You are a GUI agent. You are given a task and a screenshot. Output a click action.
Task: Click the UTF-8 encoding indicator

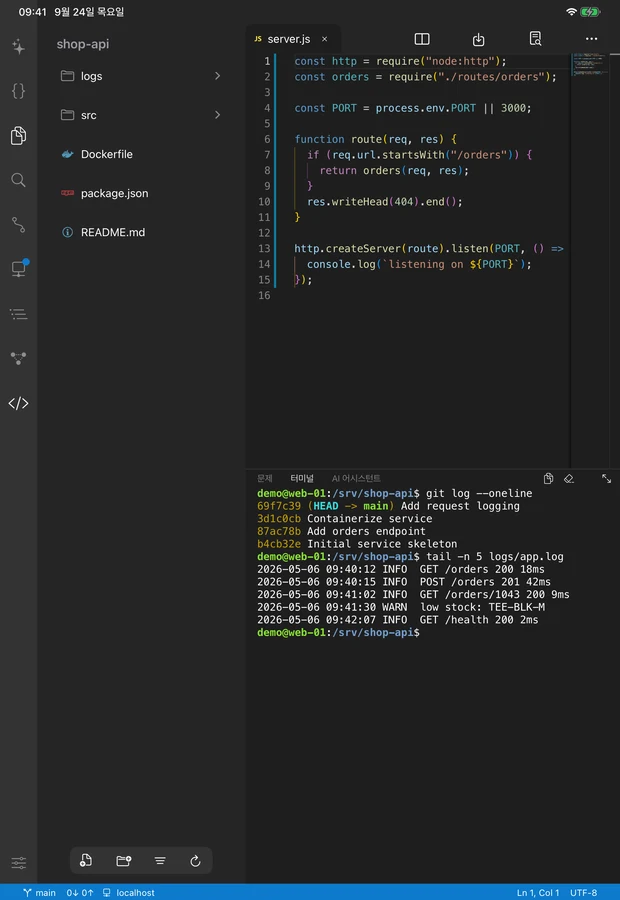point(583,893)
